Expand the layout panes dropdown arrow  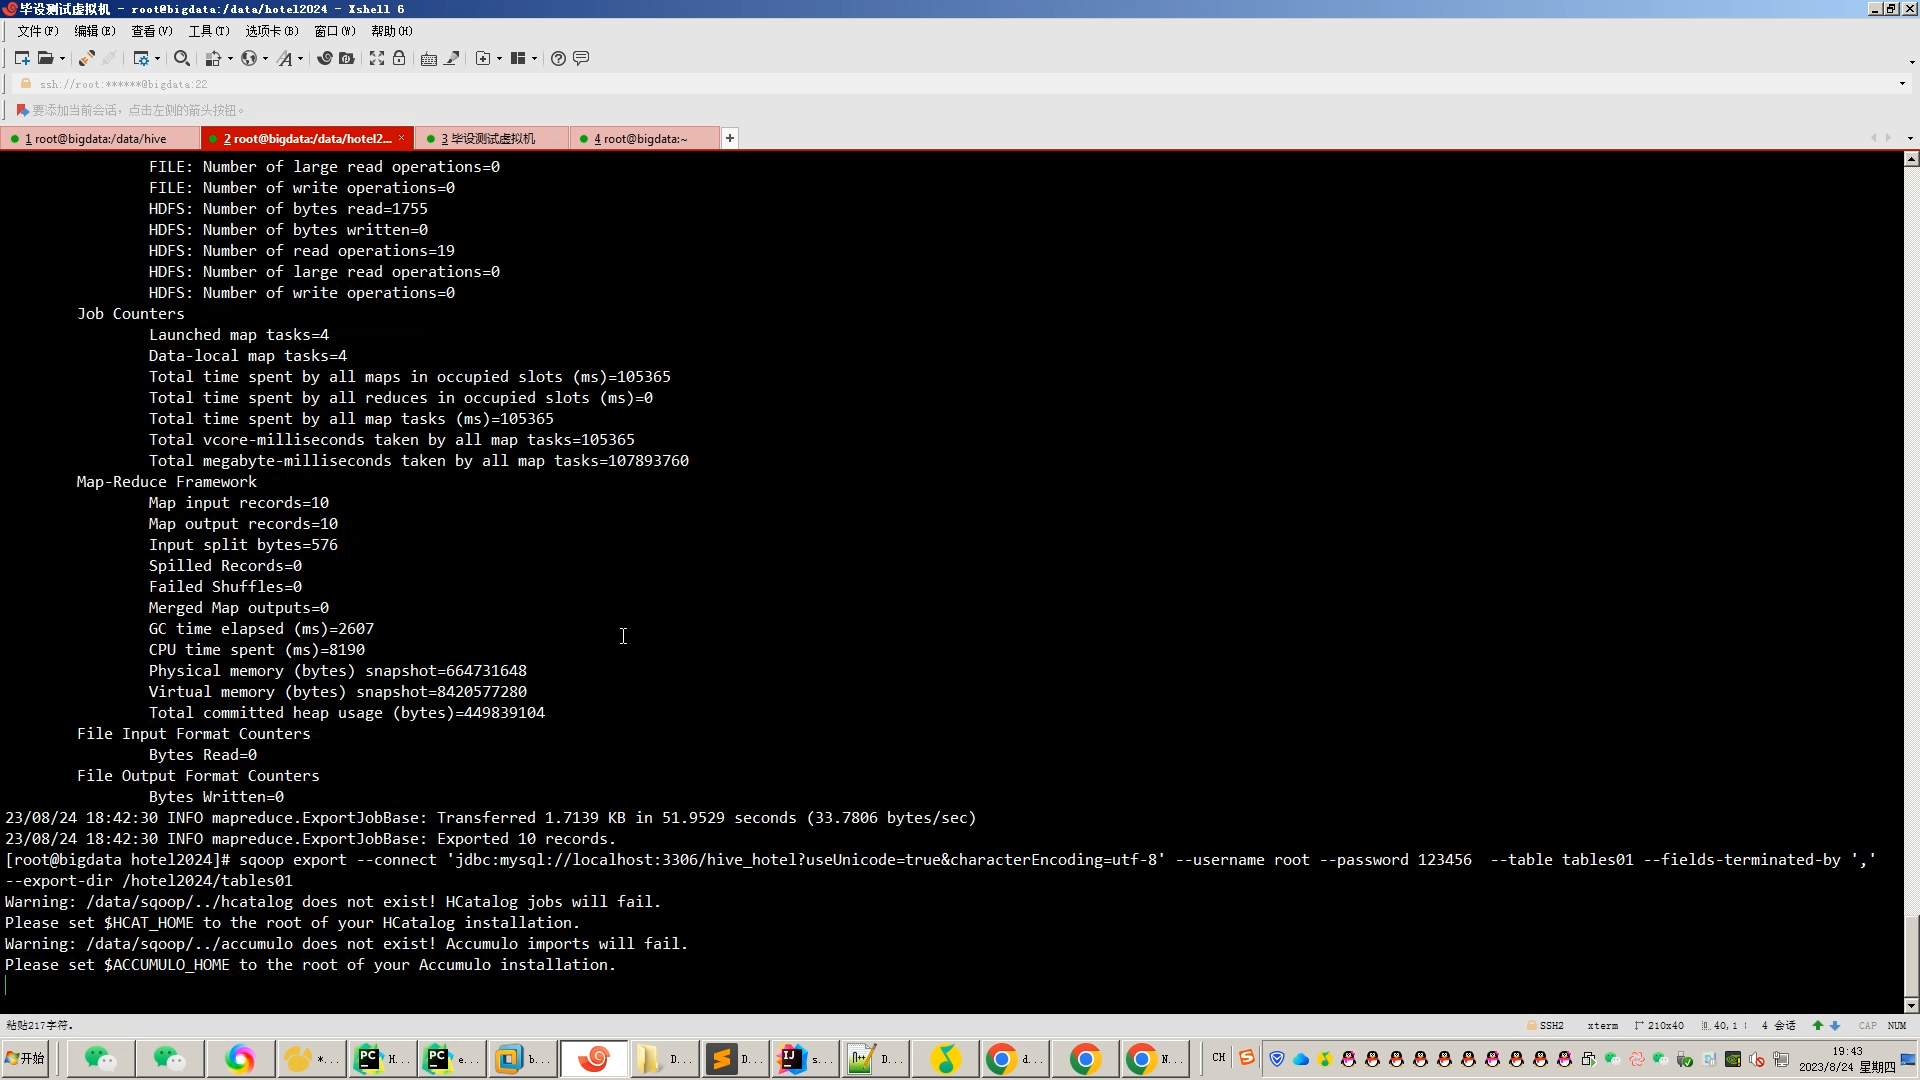tap(535, 58)
